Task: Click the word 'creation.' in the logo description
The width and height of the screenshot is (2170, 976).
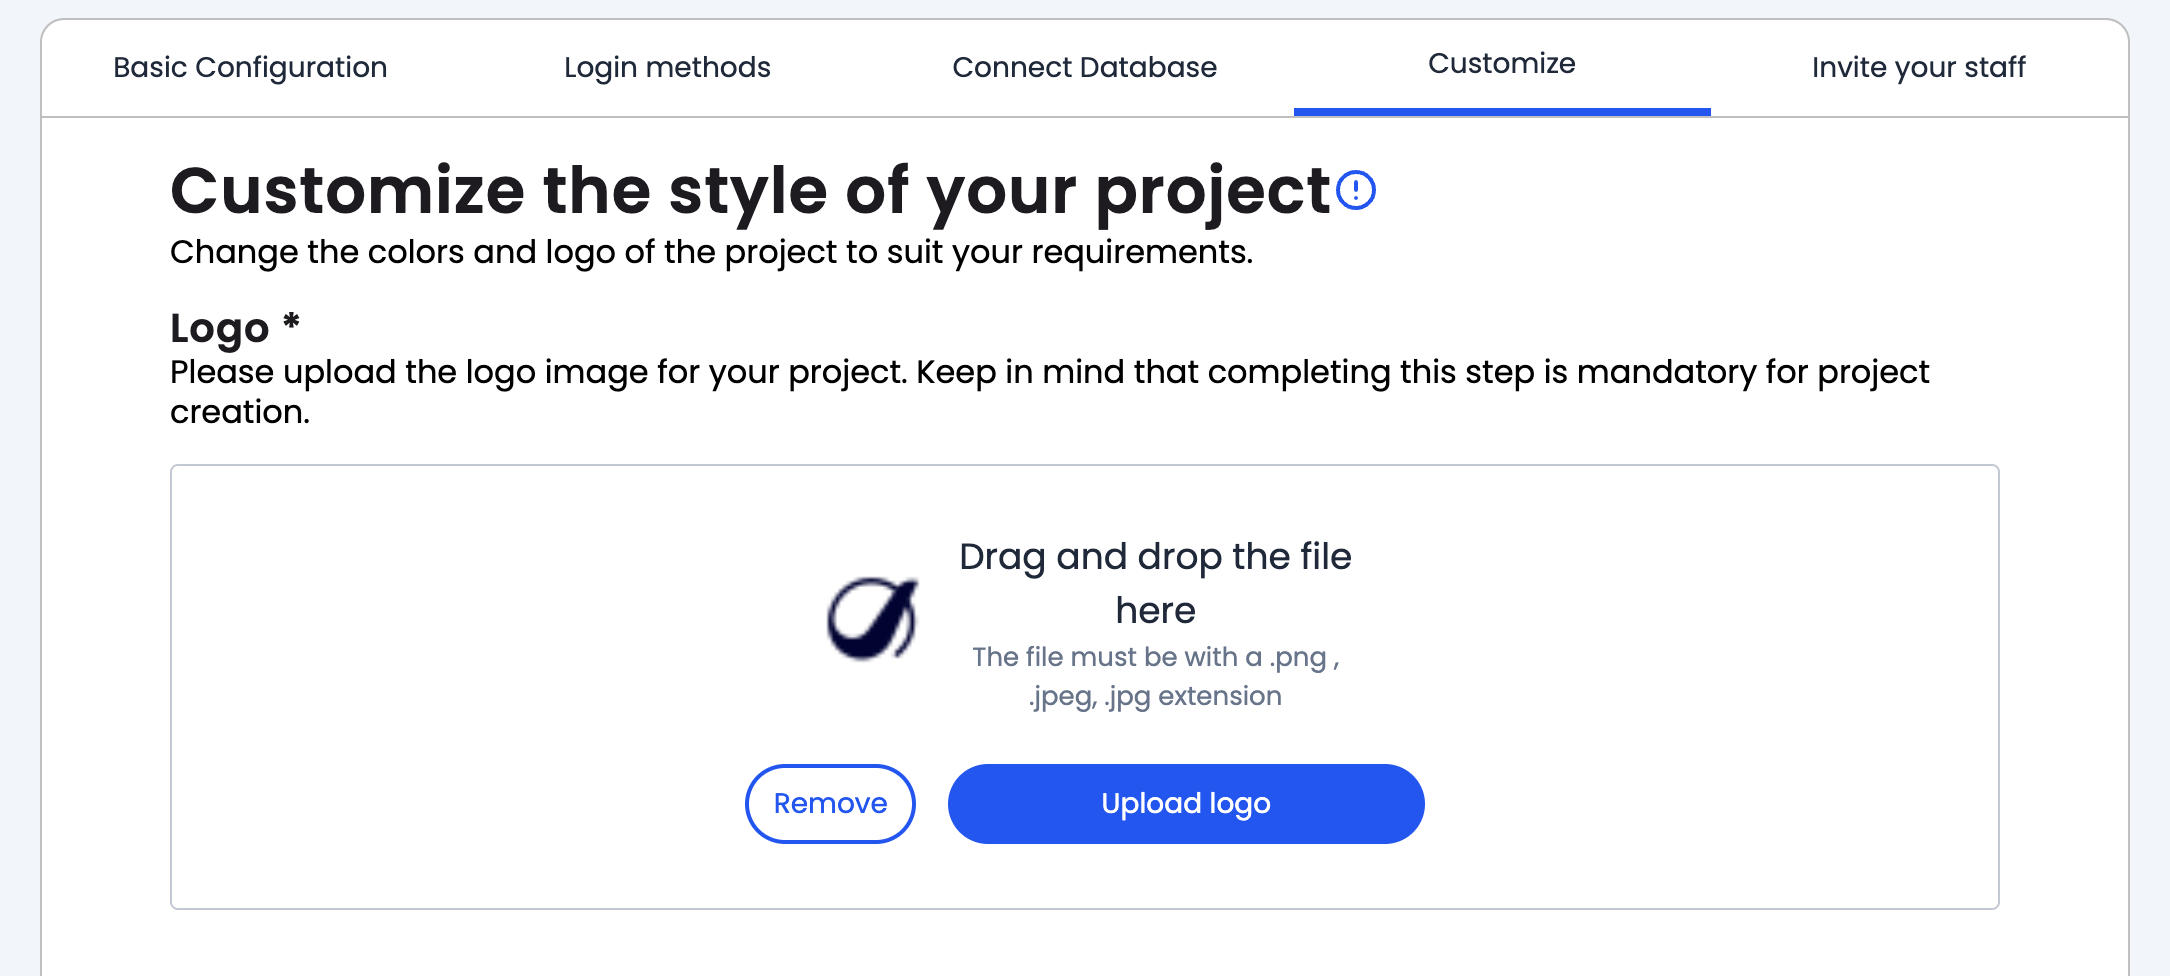Action: coord(240,412)
